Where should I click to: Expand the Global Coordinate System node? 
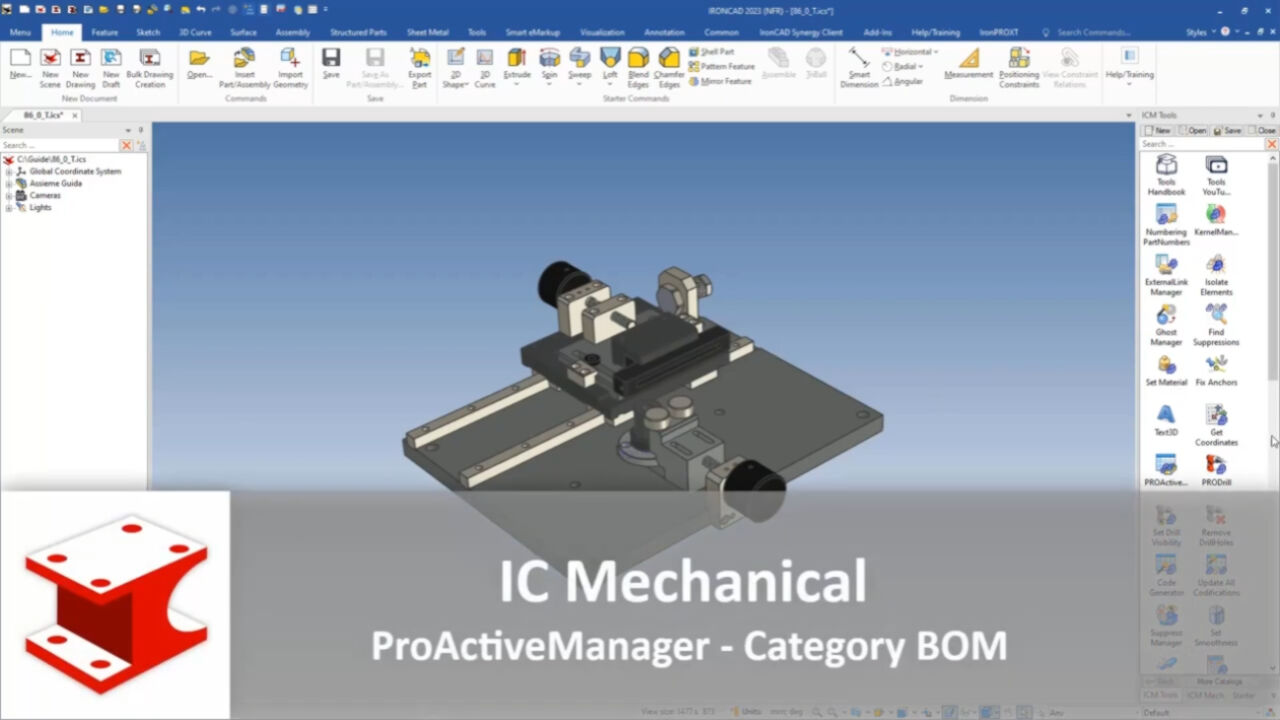(9, 172)
